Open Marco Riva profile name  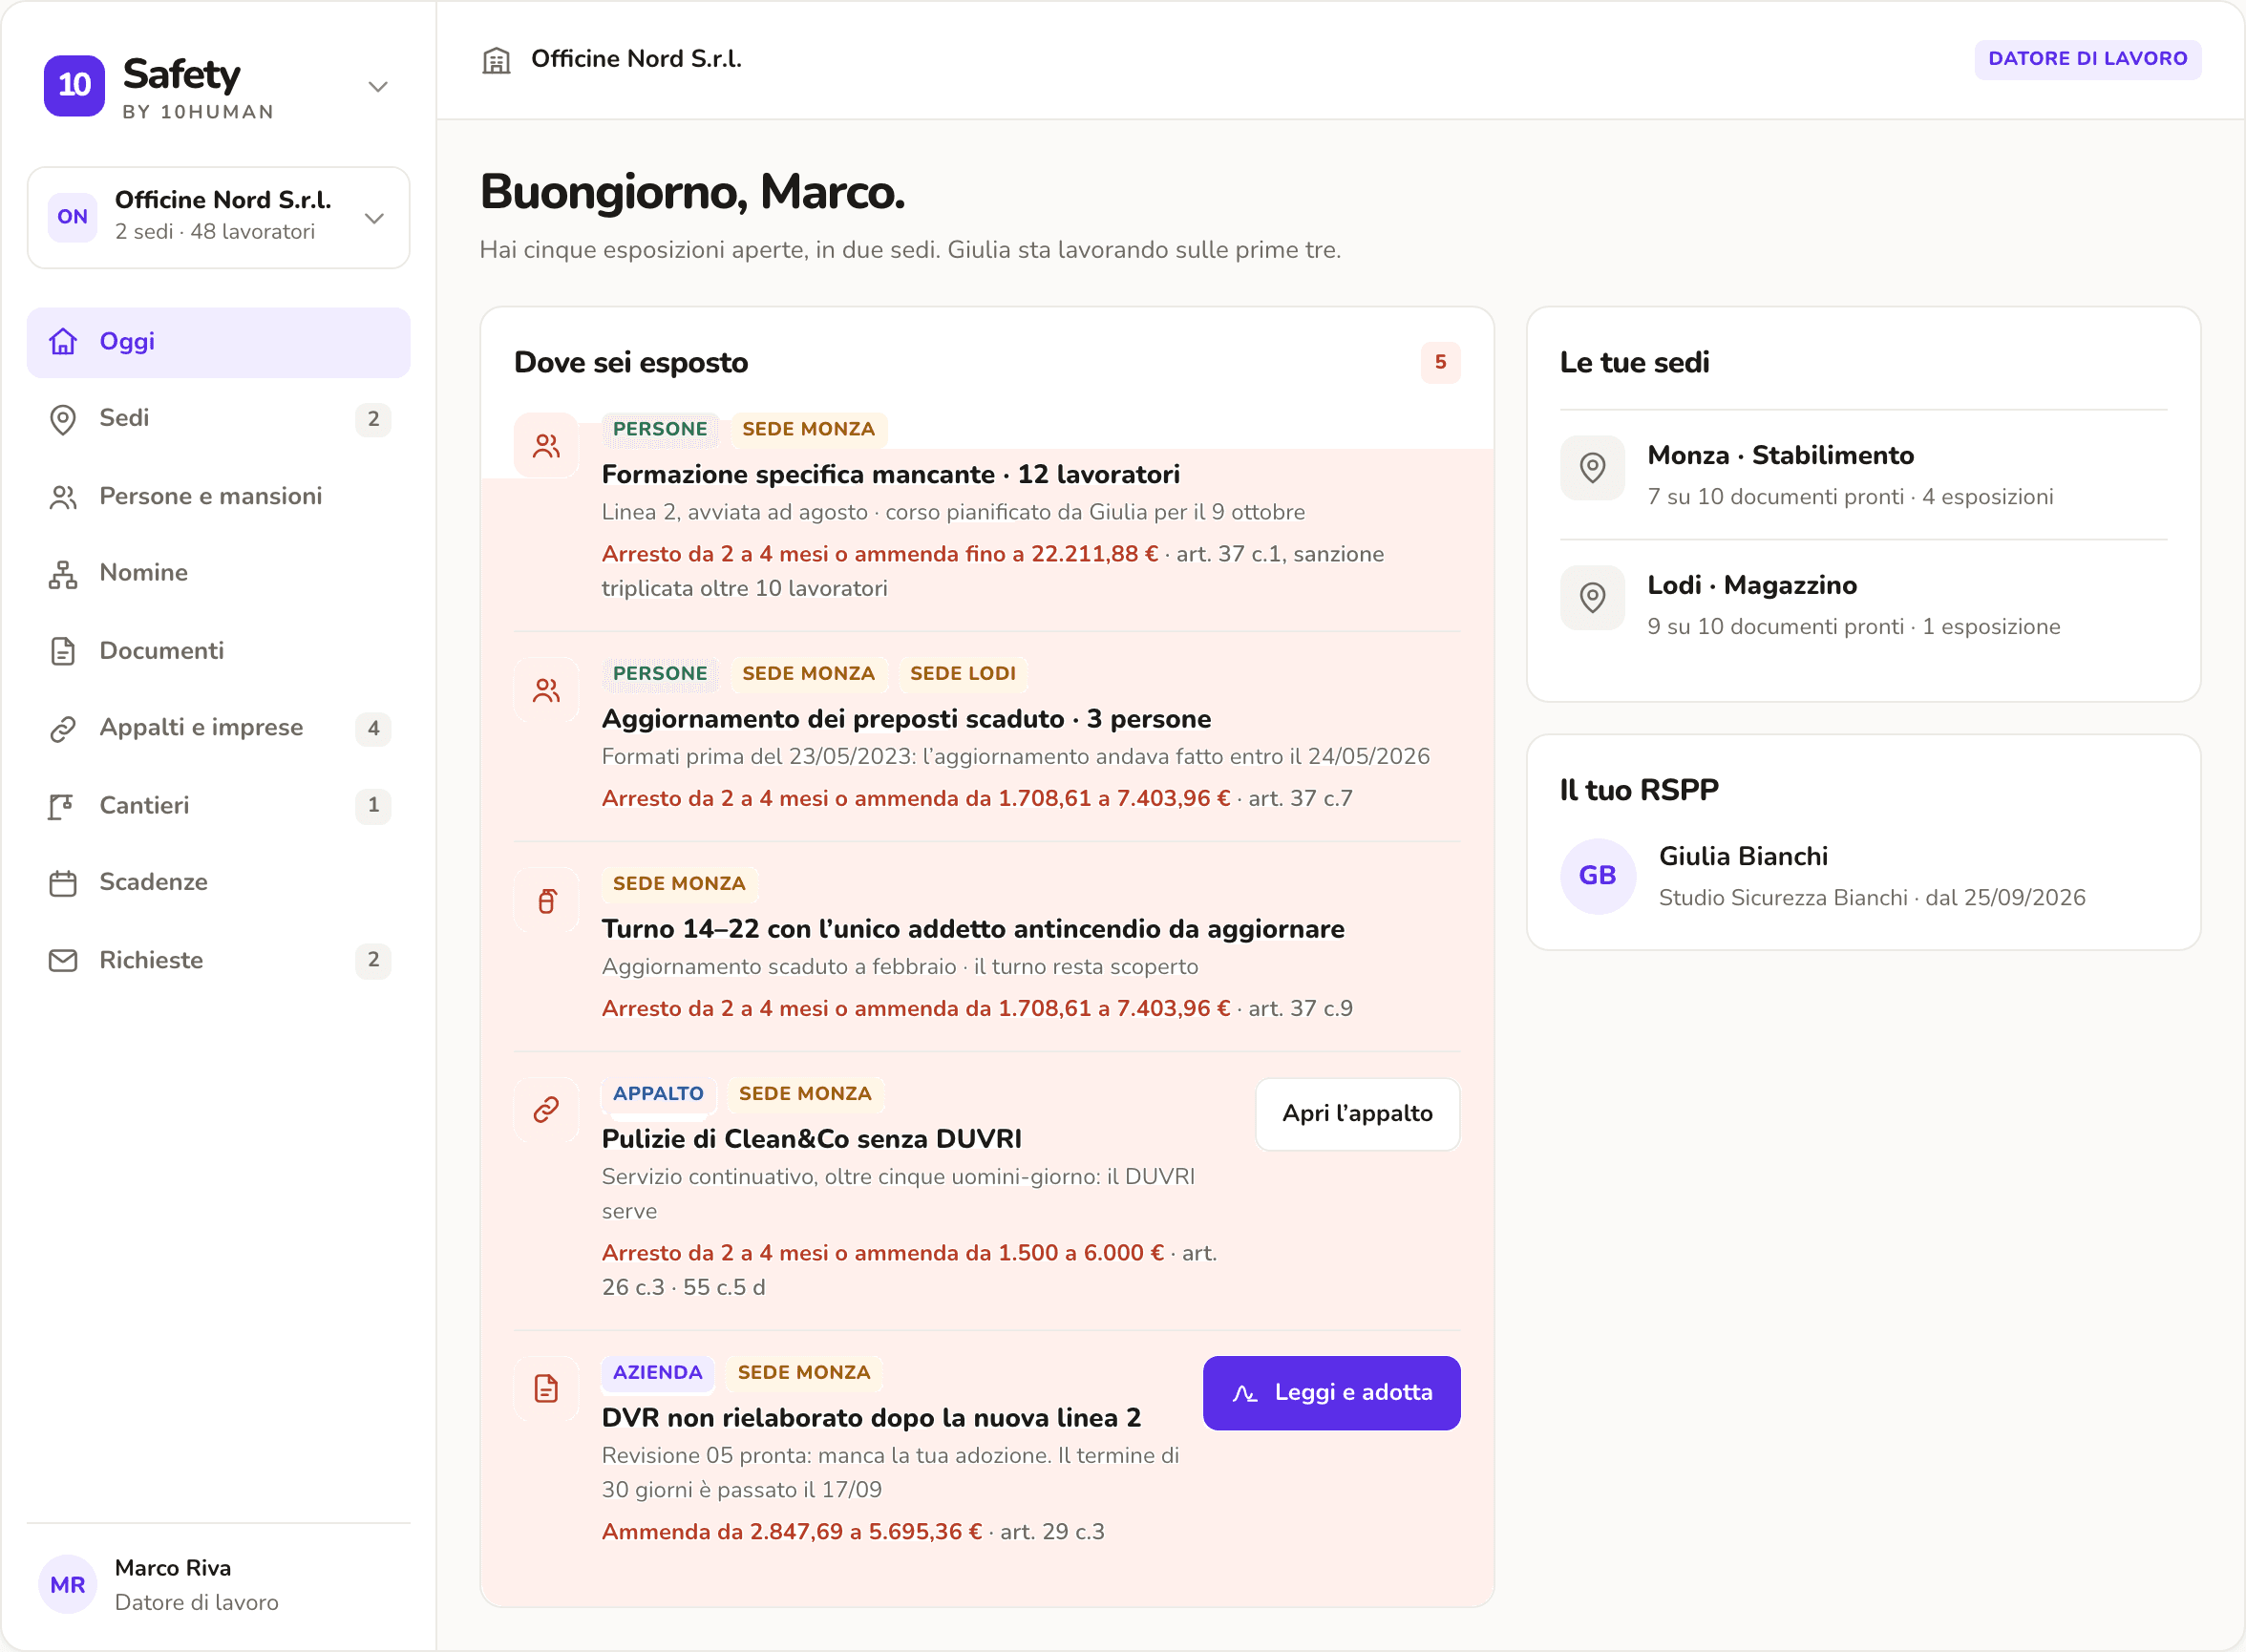(173, 1568)
